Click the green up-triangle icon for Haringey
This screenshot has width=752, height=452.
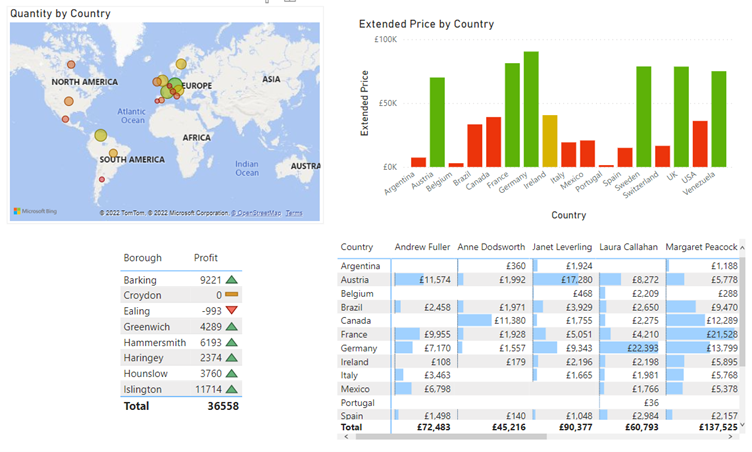click(x=232, y=358)
